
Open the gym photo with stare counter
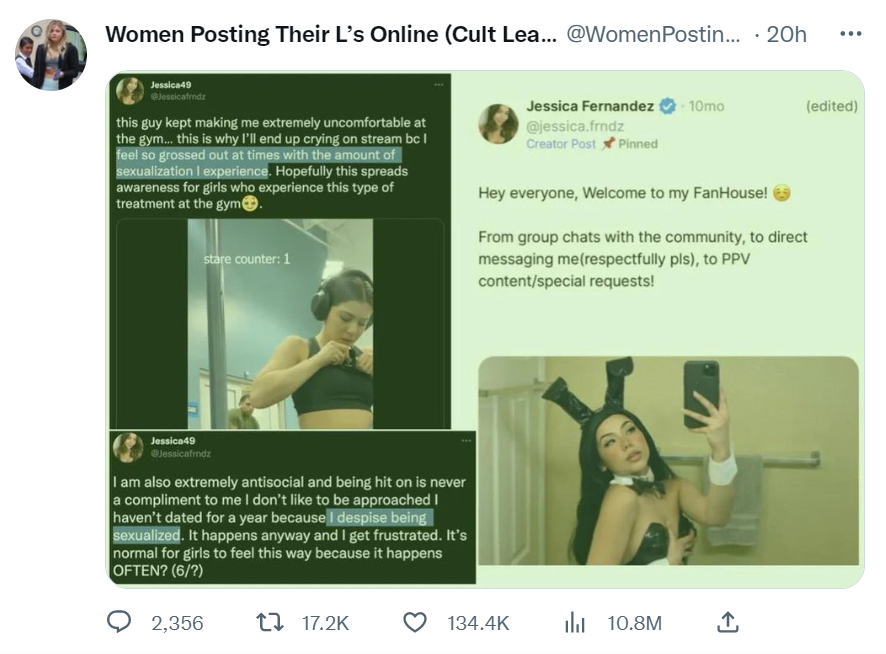coord(280,323)
